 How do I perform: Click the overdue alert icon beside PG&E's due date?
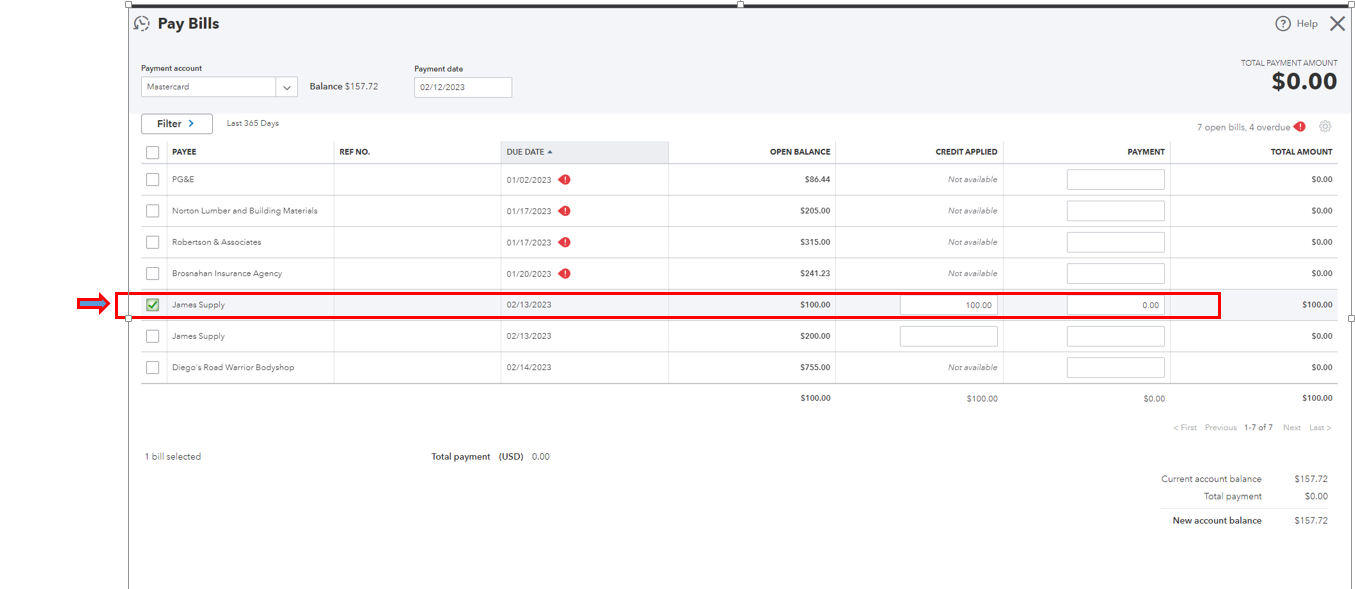point(564,179)
